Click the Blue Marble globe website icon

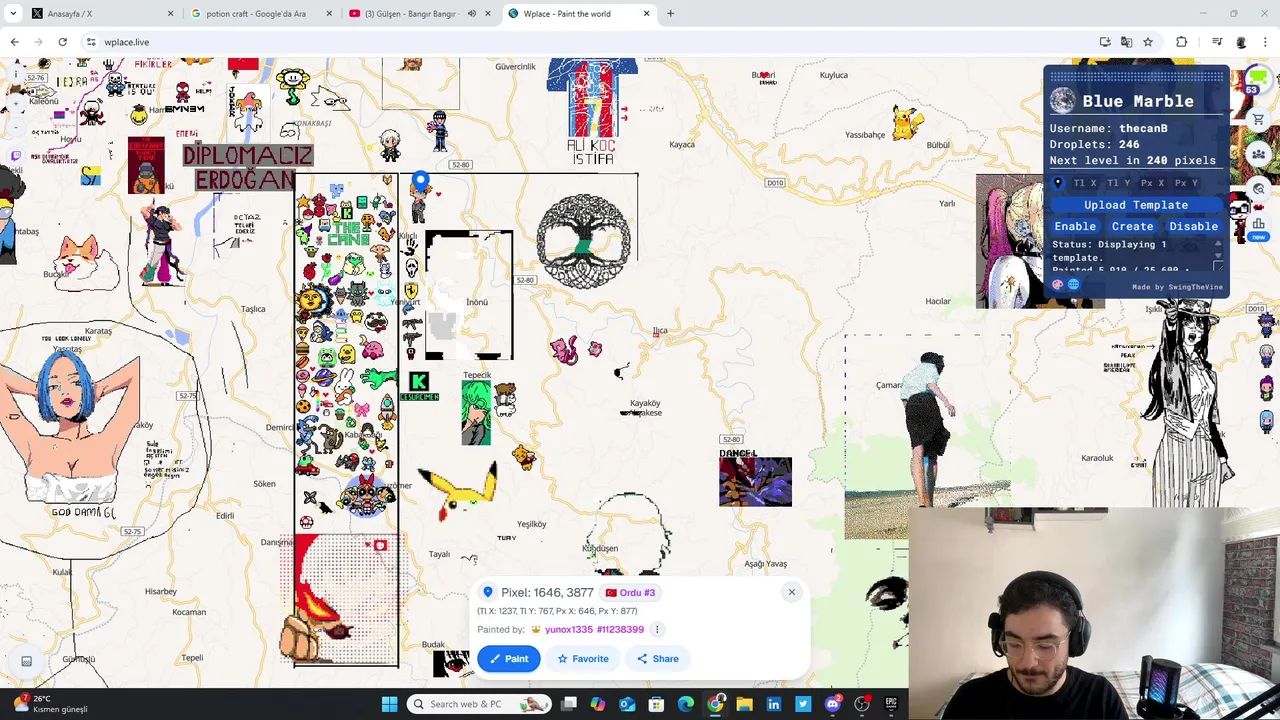click(x=1073, y=284)
